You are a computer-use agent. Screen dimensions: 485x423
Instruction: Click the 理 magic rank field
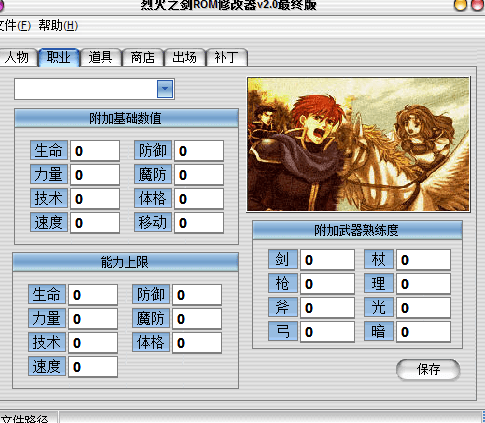point(423,284)
